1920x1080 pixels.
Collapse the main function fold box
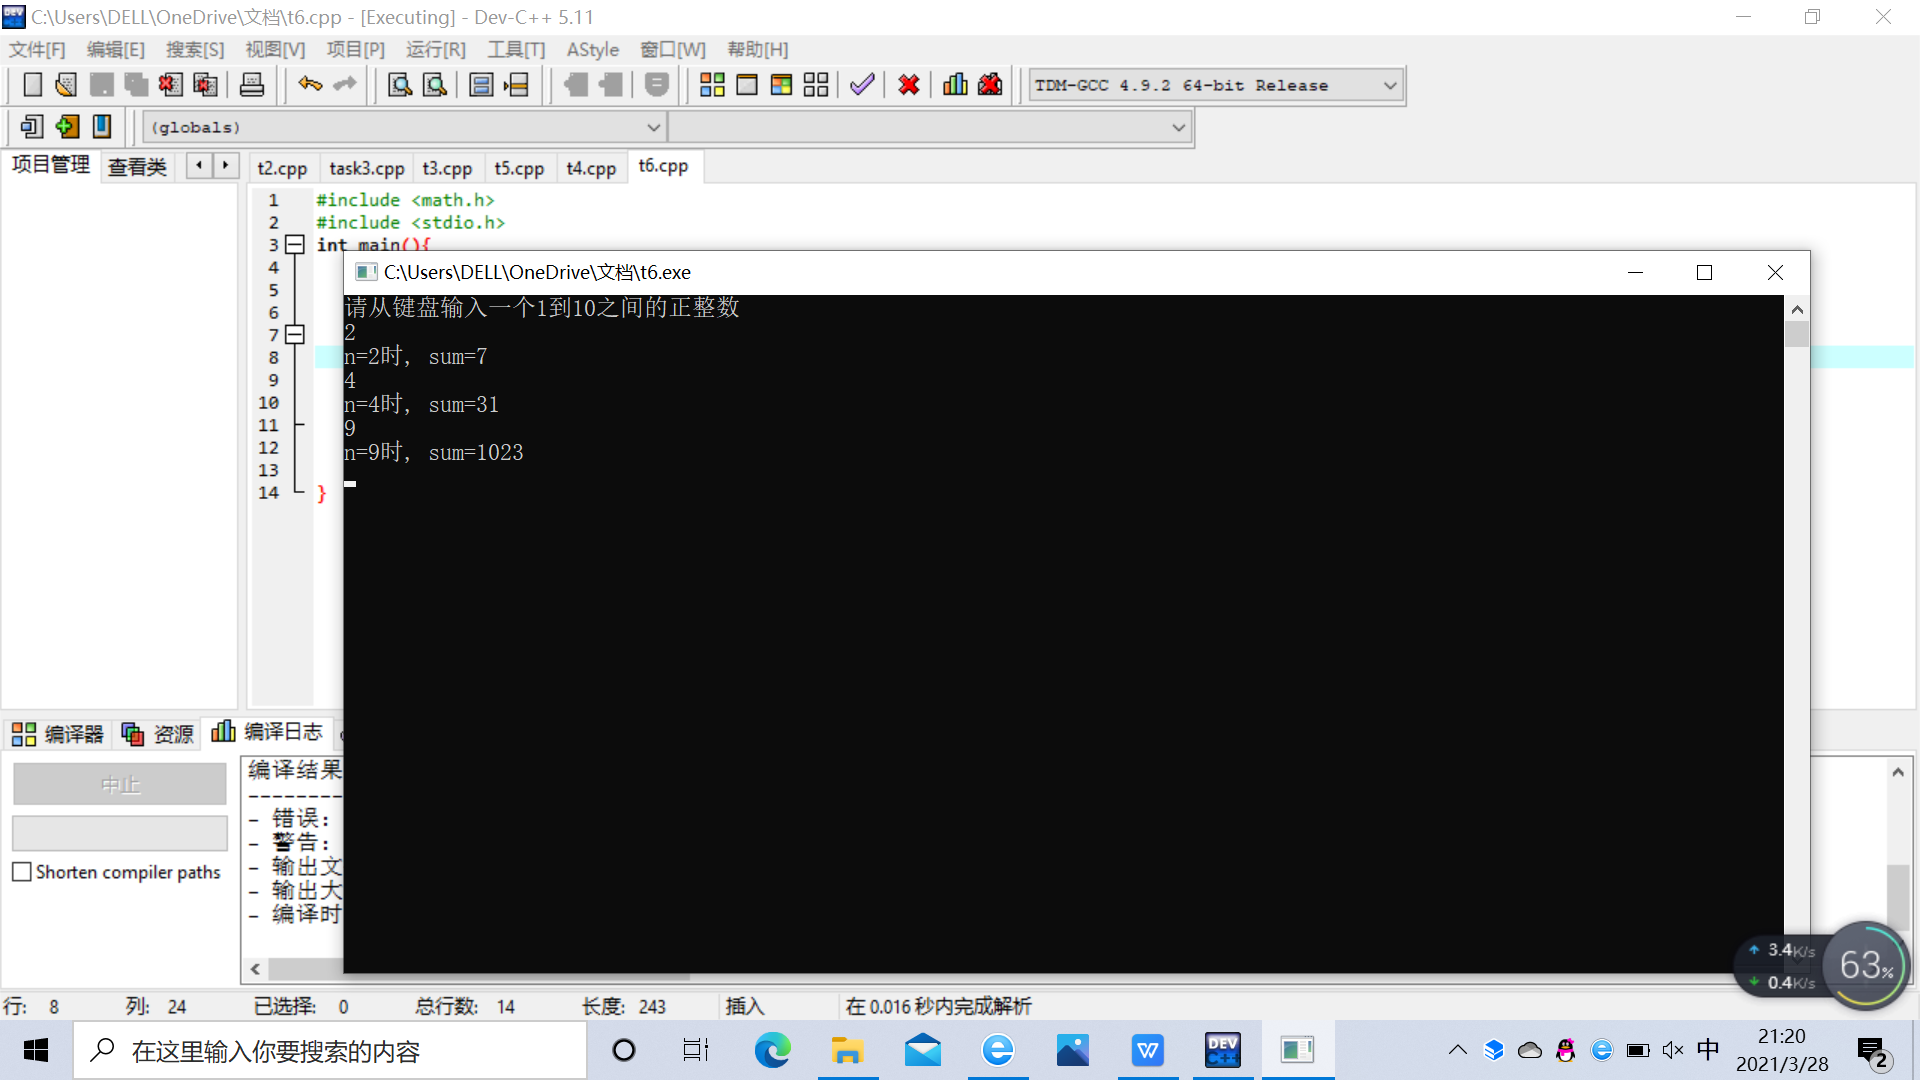coord(294,245)
